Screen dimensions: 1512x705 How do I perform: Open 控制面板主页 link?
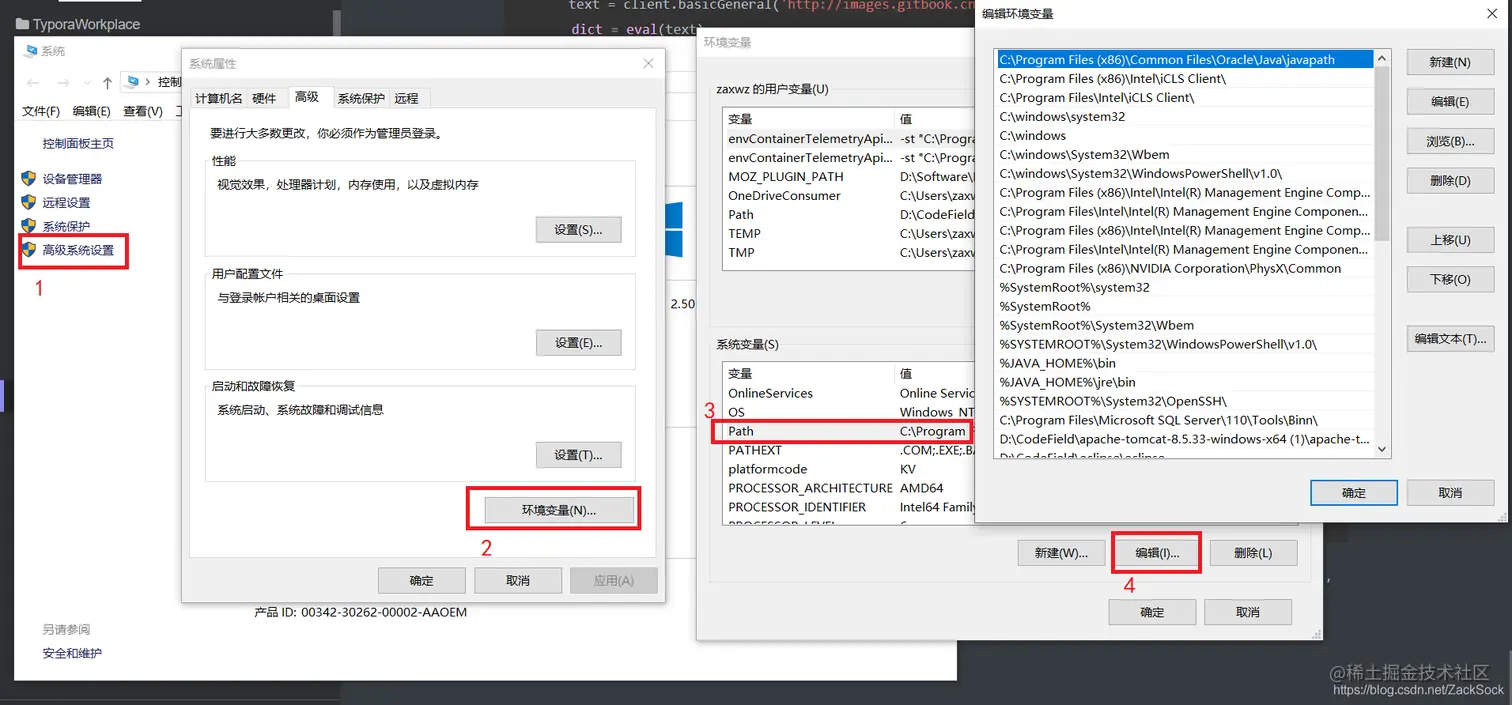78,143
